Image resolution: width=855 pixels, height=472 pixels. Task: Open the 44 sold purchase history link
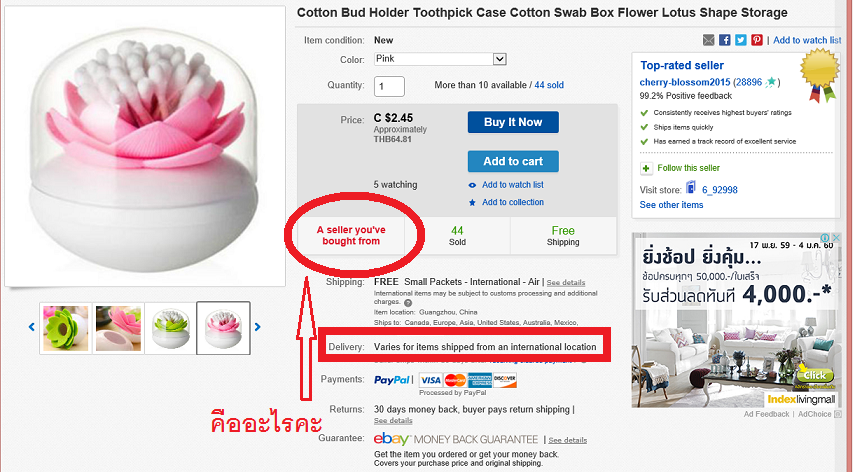coord(549,85)
